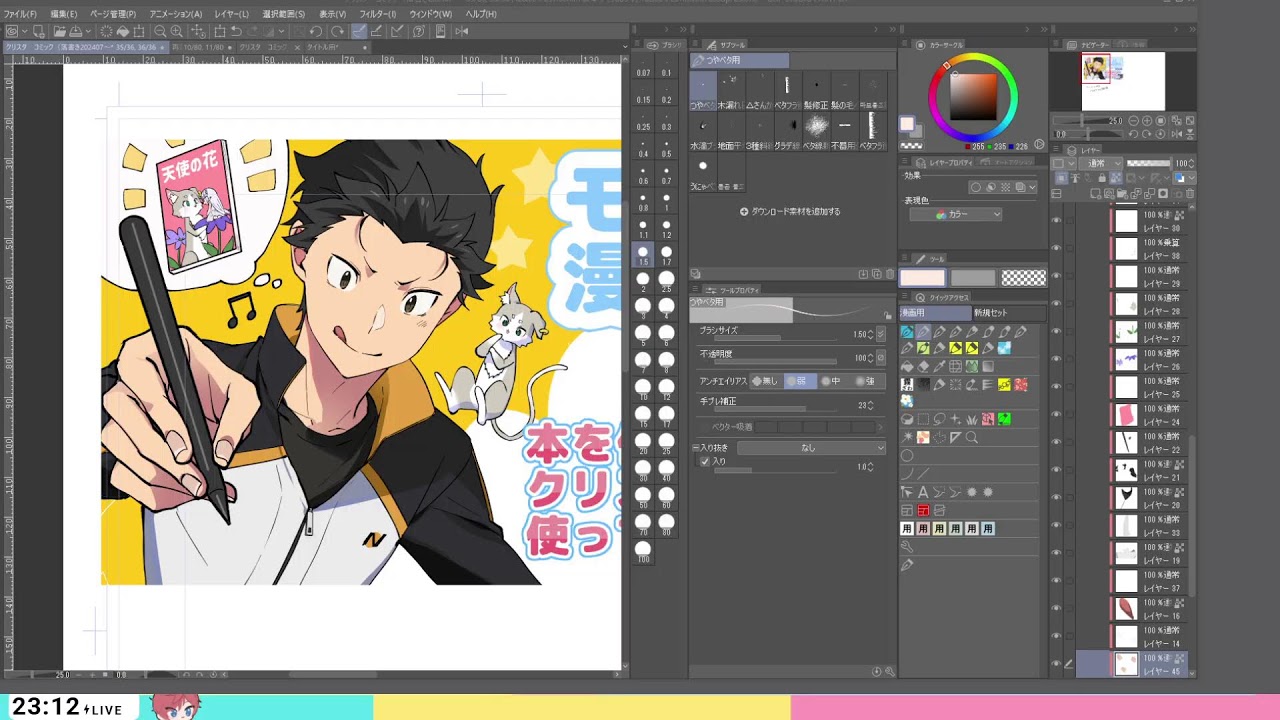1280x720 pixels.
Task: Select anti-aliasing 中 option
Action: [x=832, y=381]
